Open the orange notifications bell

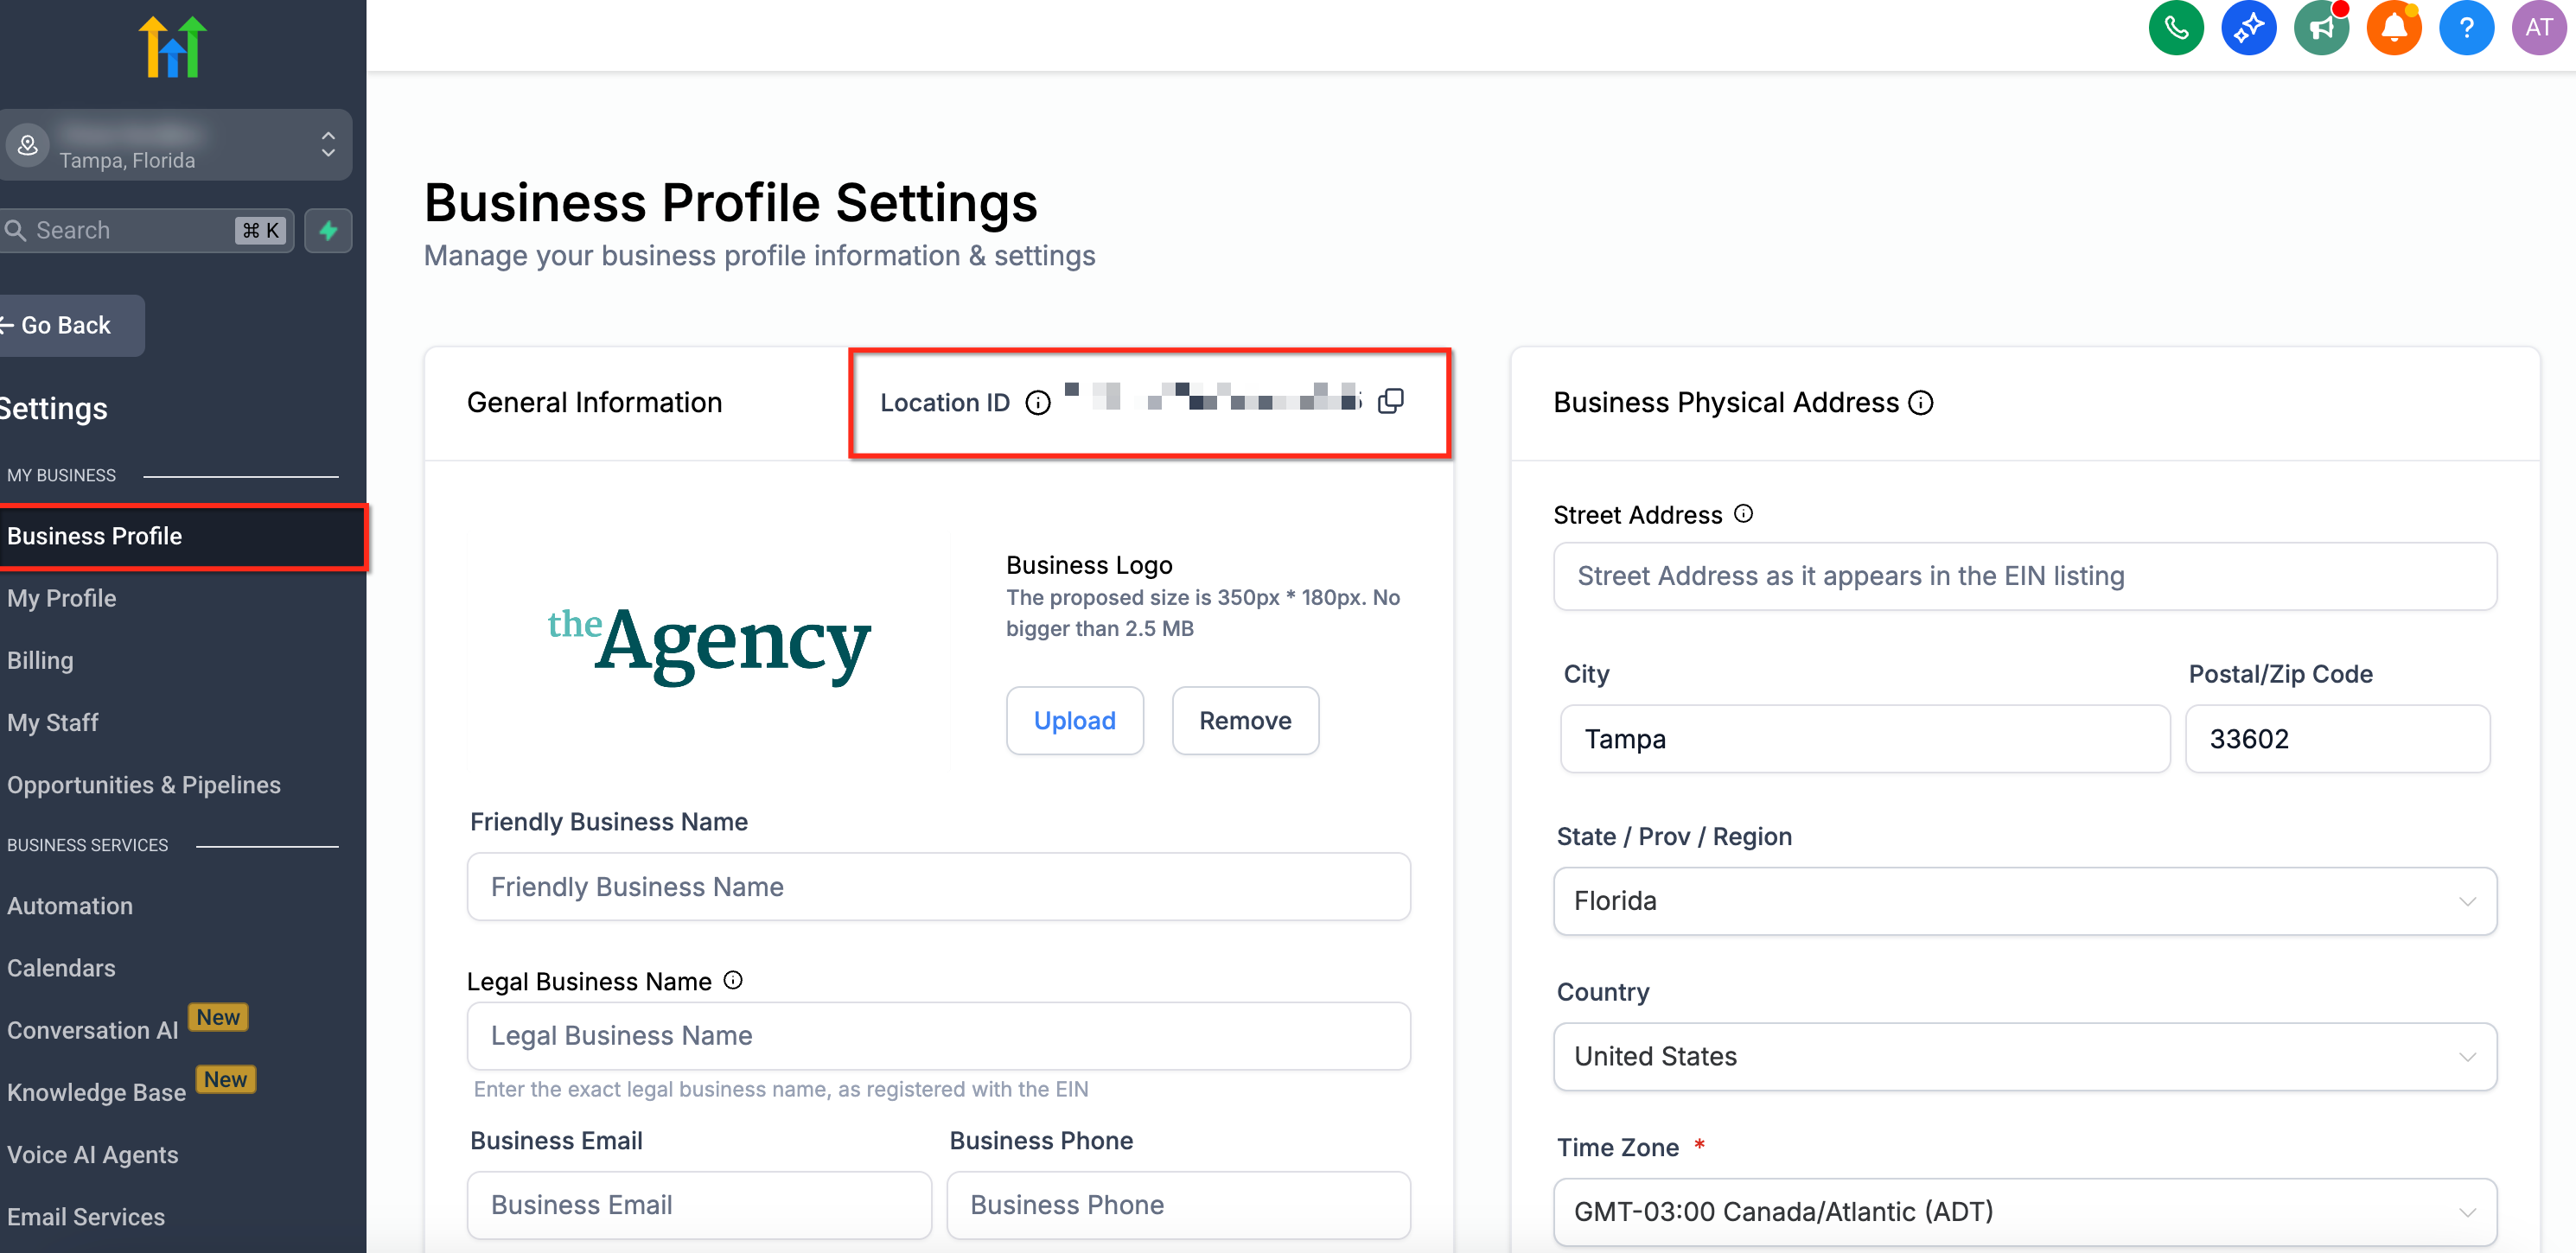[x=2393, y=27]
